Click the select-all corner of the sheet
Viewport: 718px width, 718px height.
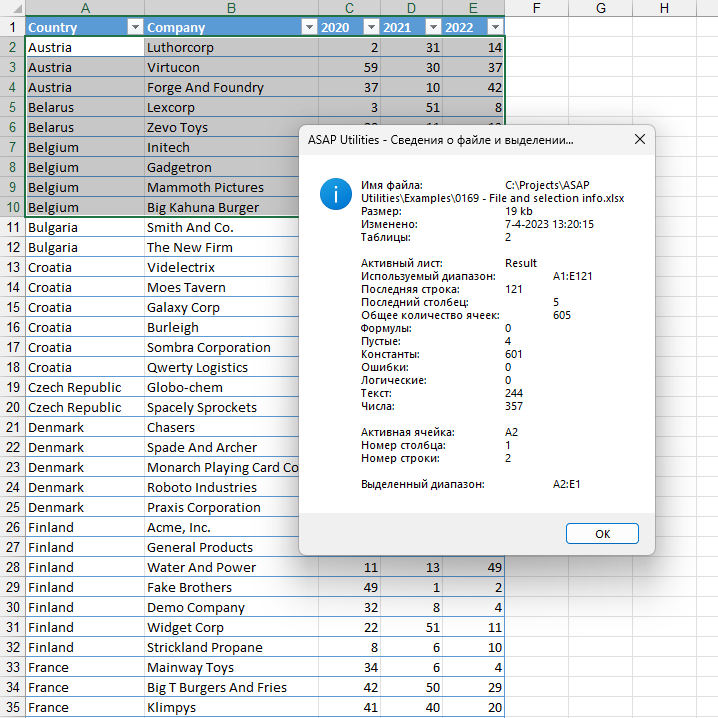pyautogui.click(x=12, y=8)
